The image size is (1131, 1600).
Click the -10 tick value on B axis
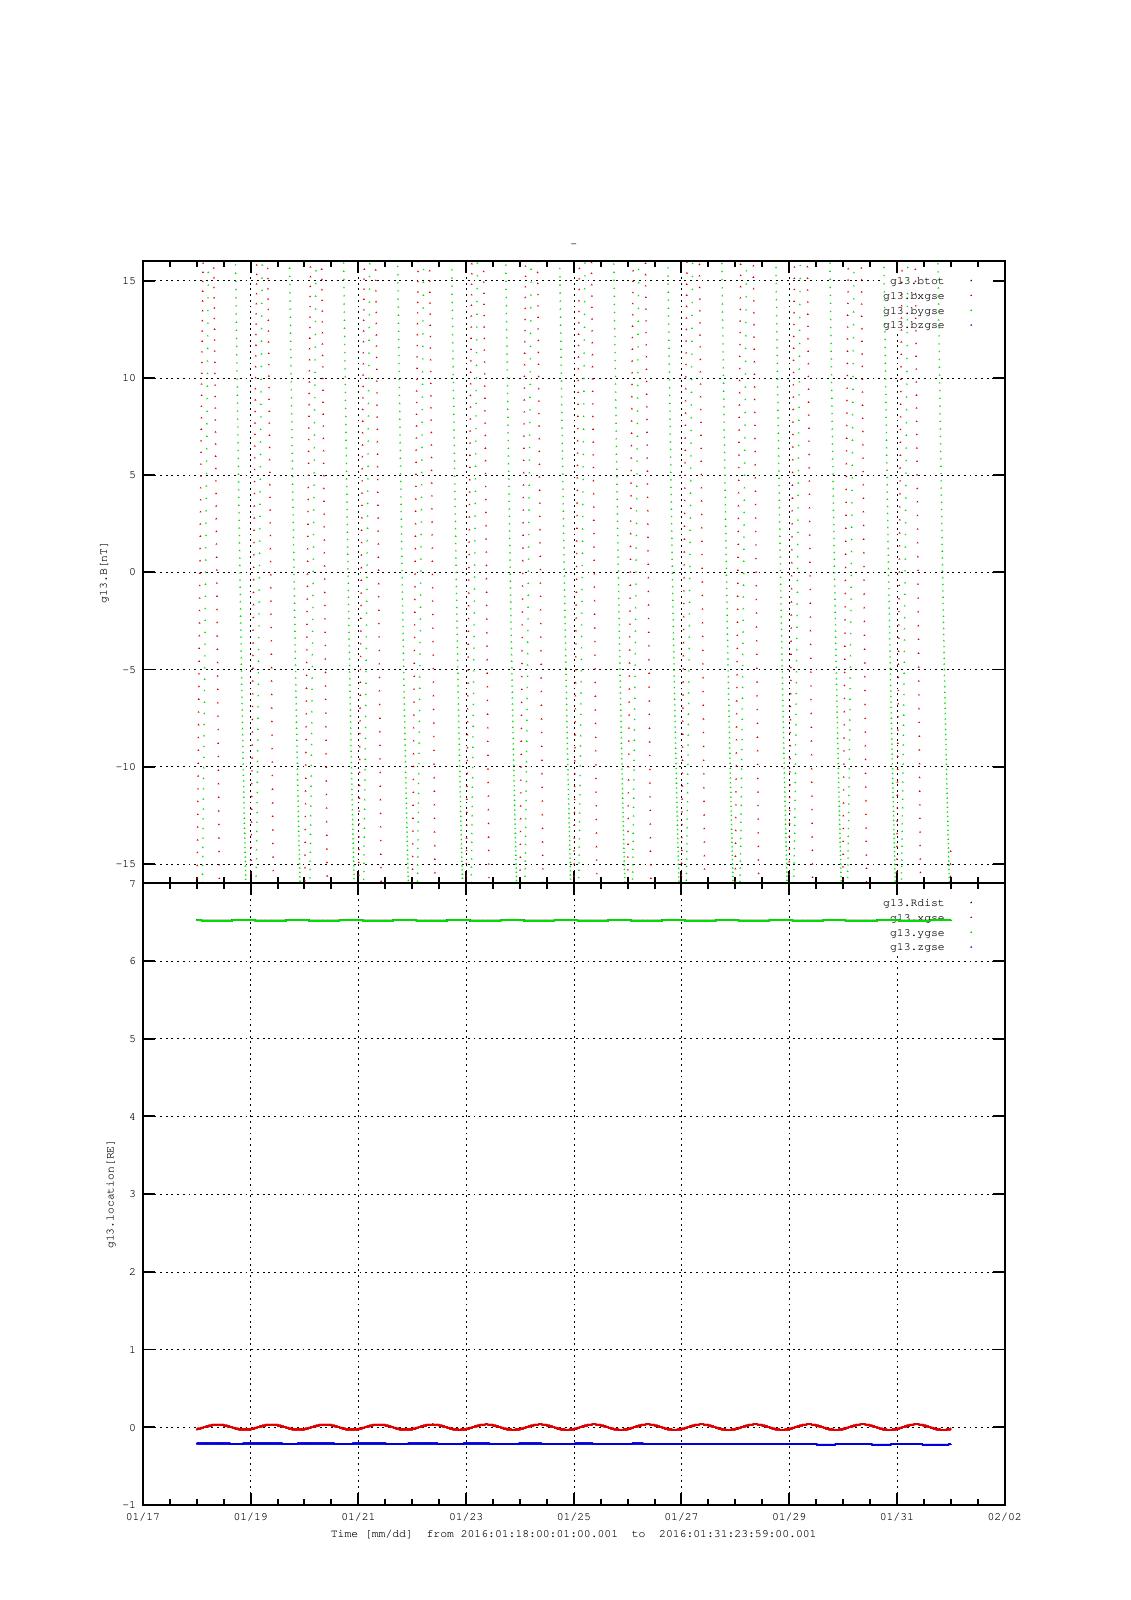[125, 767]
